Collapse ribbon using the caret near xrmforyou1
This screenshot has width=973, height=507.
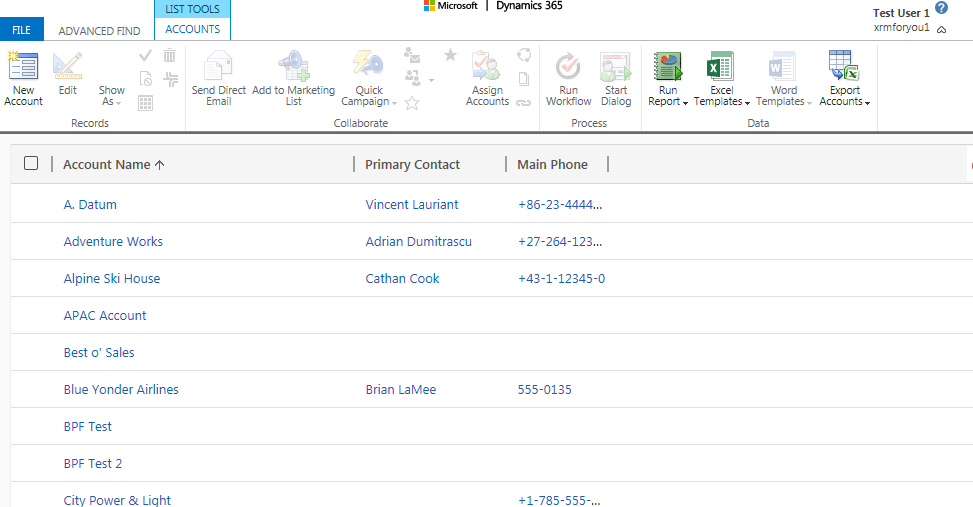click(941, 29)
